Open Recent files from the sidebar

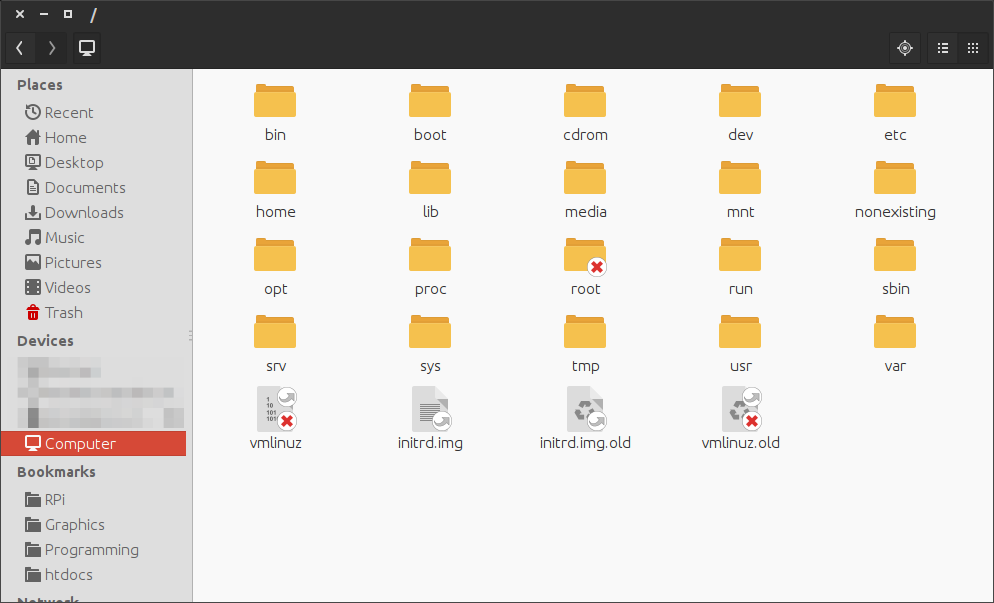66,112
